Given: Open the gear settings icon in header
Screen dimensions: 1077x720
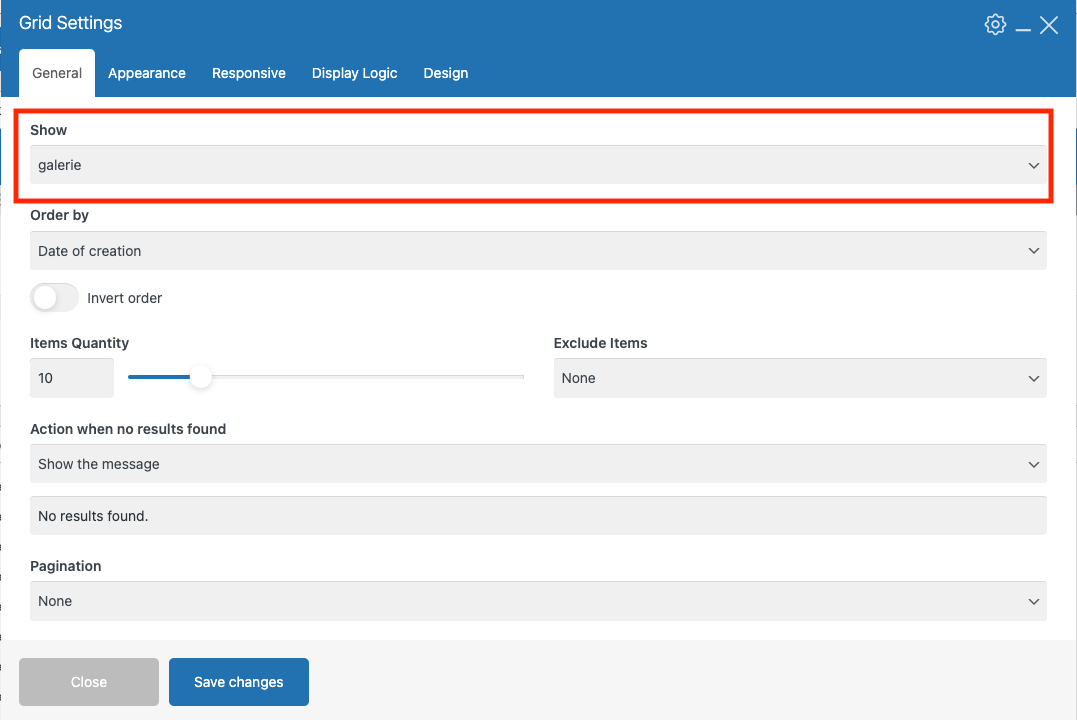Looking at the screenshot, I should coord(995,25).
